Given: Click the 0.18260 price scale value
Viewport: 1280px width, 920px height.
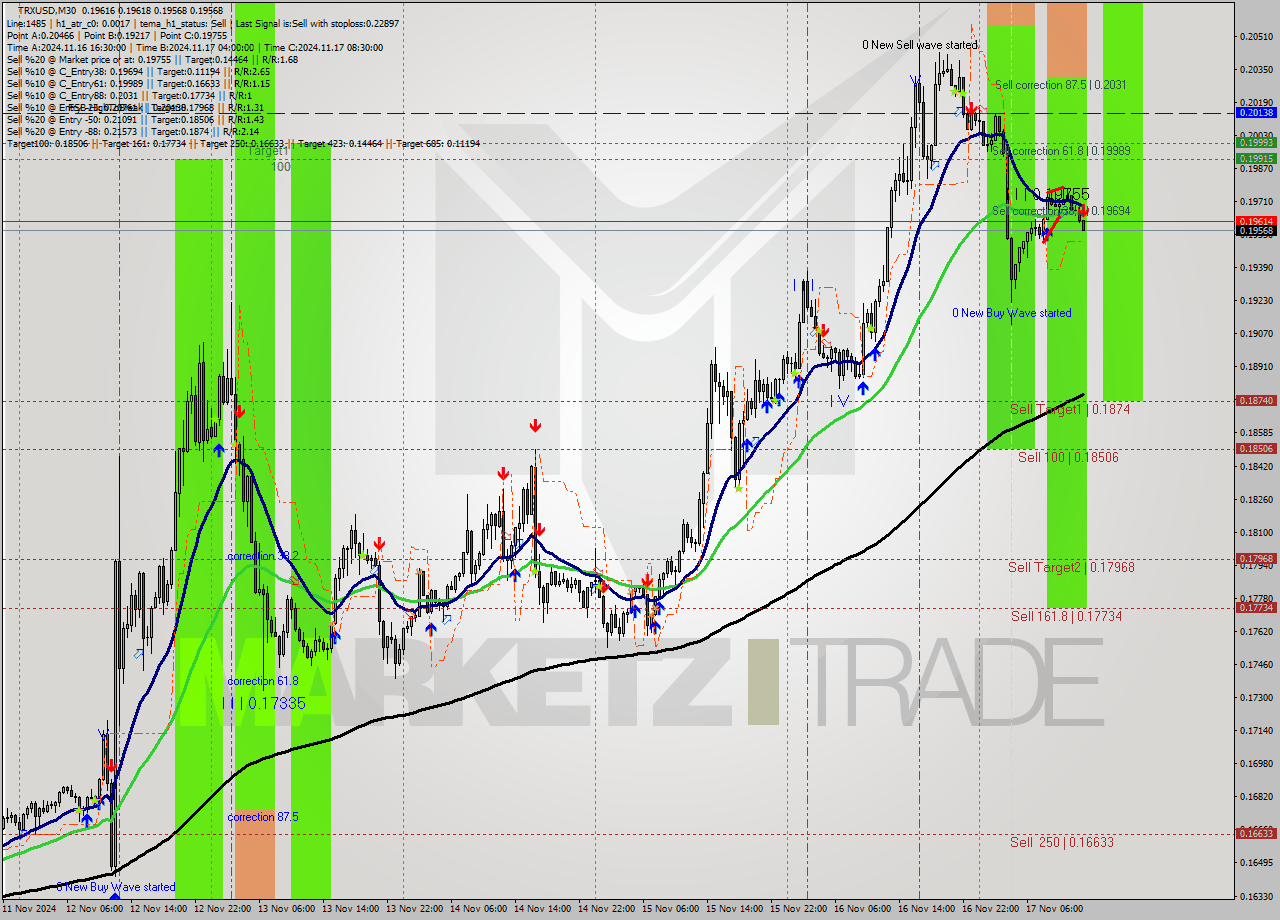Looking at the screenshot, I should 1256,499.
